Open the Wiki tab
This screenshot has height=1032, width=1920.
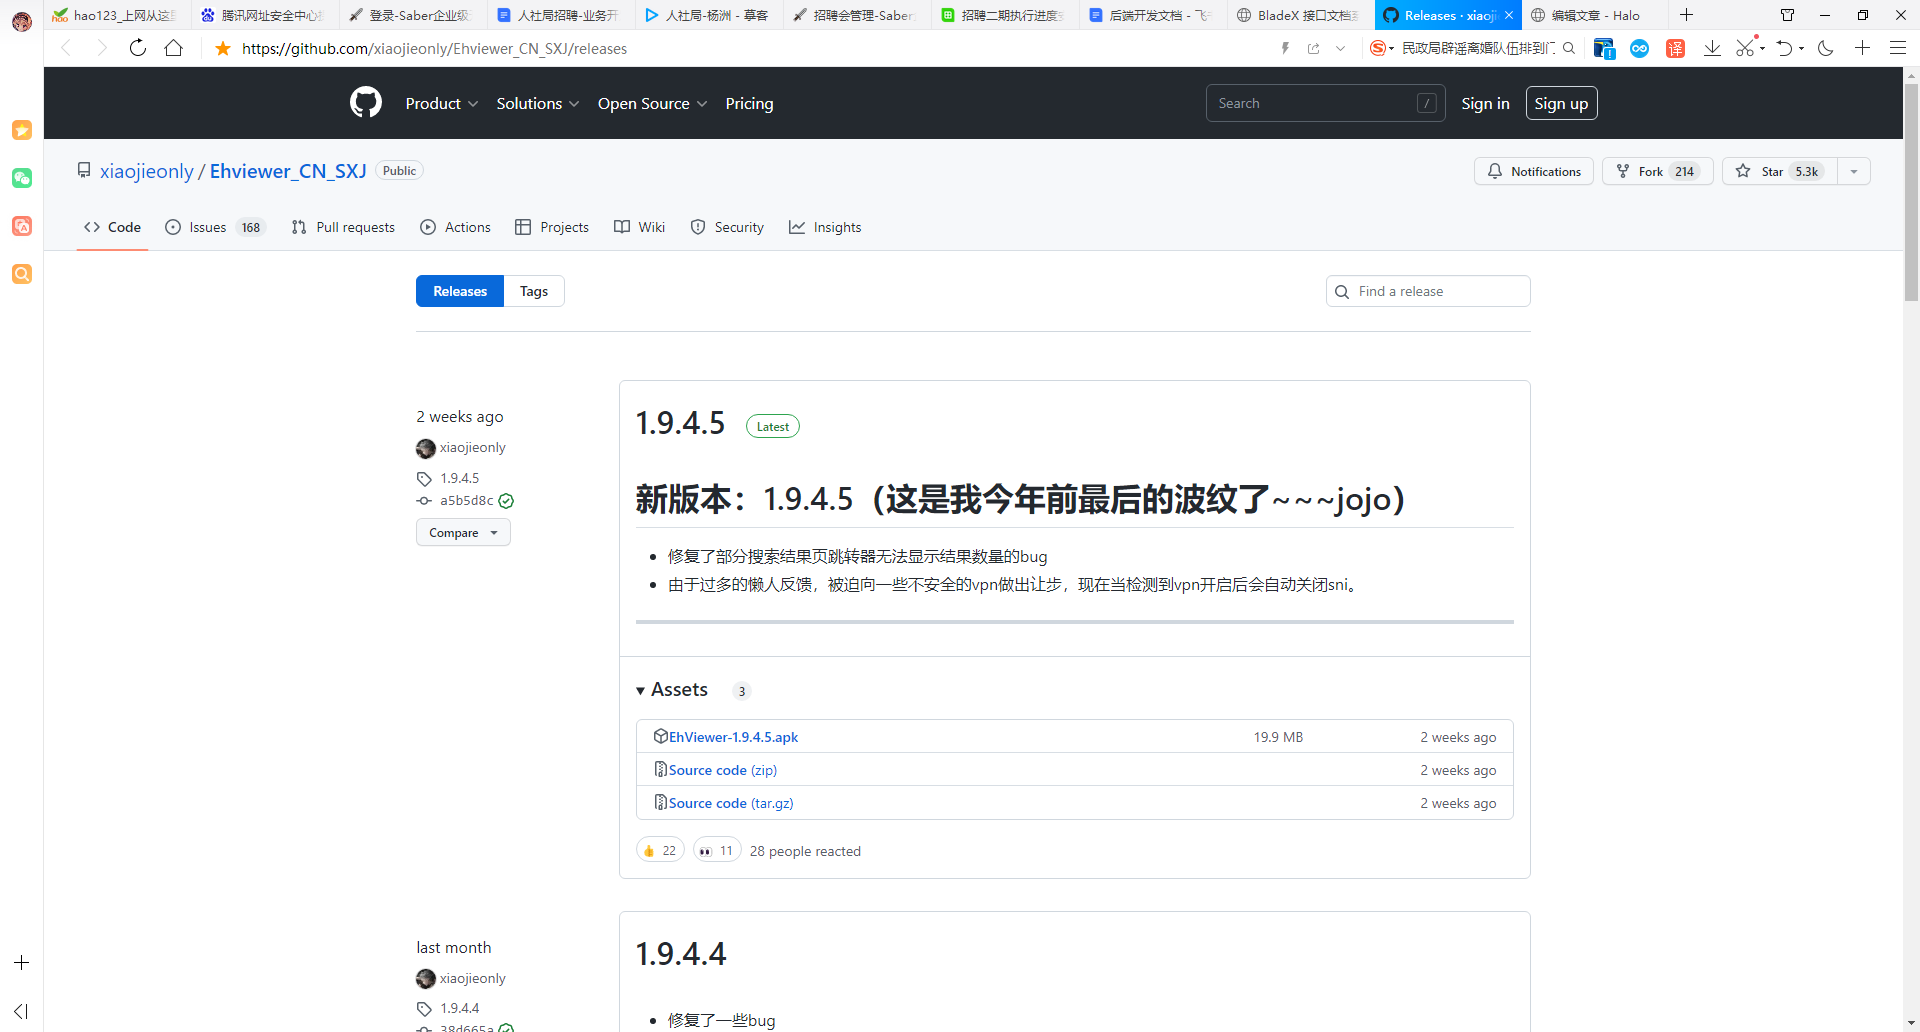click(x=640, y=227)
